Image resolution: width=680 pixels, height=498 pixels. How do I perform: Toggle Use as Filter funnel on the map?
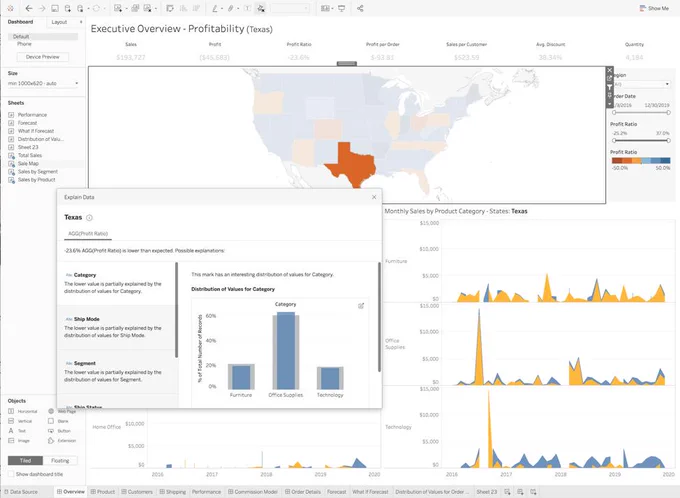[x=610, y=87]
